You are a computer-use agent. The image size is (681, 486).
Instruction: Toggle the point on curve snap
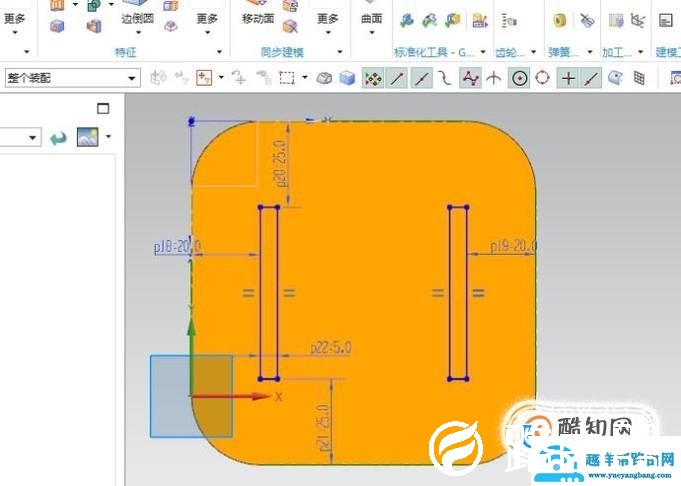(x=591, y=78)
